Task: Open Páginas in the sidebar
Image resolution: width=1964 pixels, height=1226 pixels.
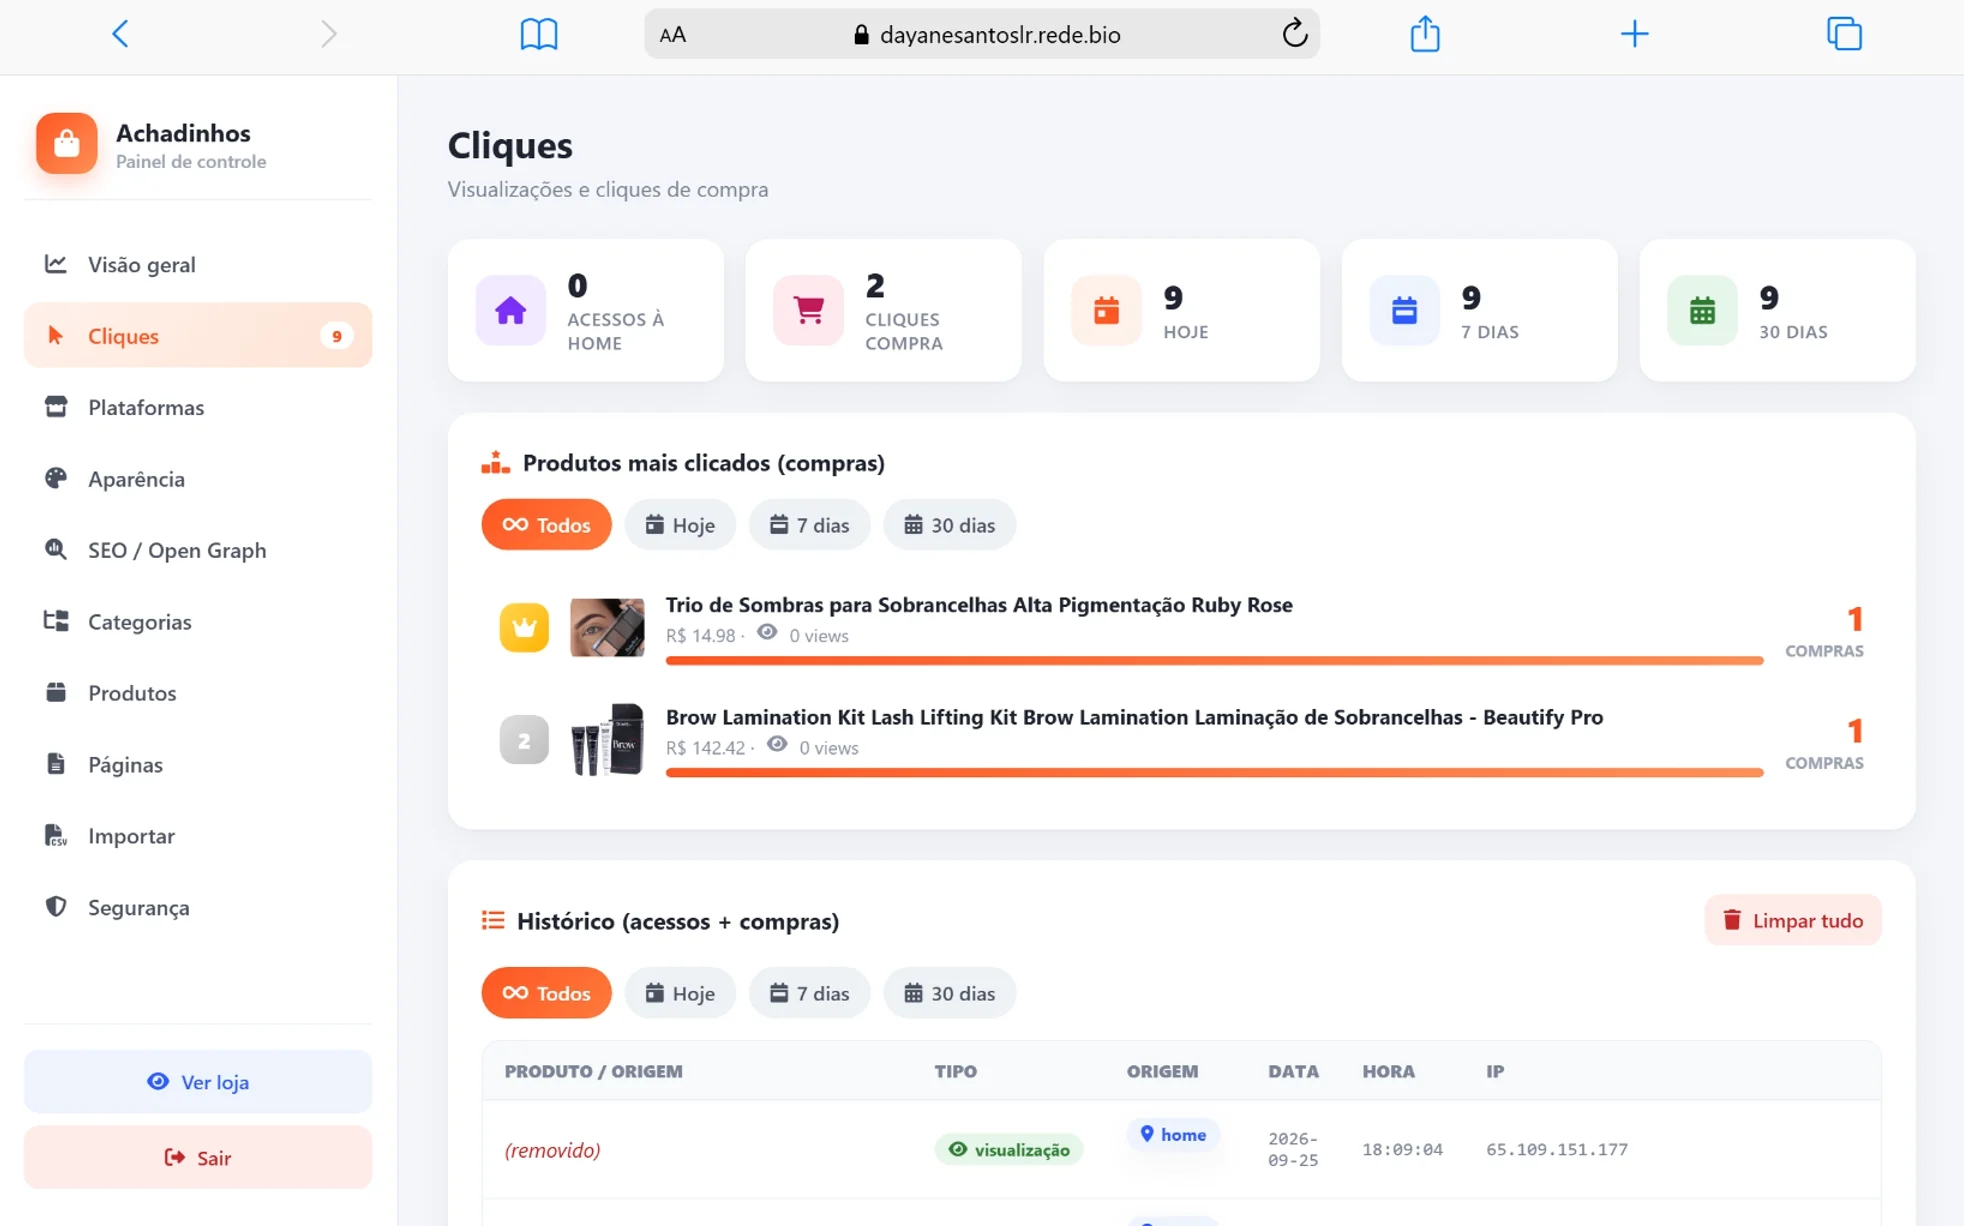Action: pos(198,764)
